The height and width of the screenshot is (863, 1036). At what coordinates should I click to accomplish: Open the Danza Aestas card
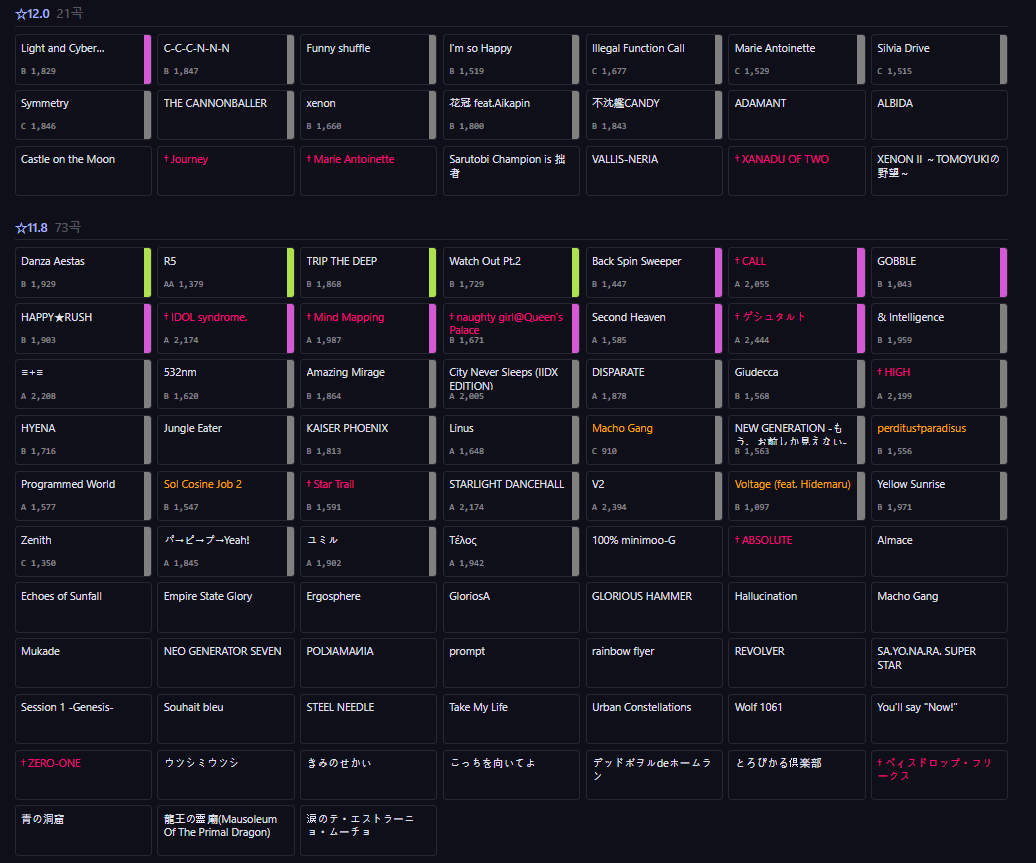tap(83, 272)
